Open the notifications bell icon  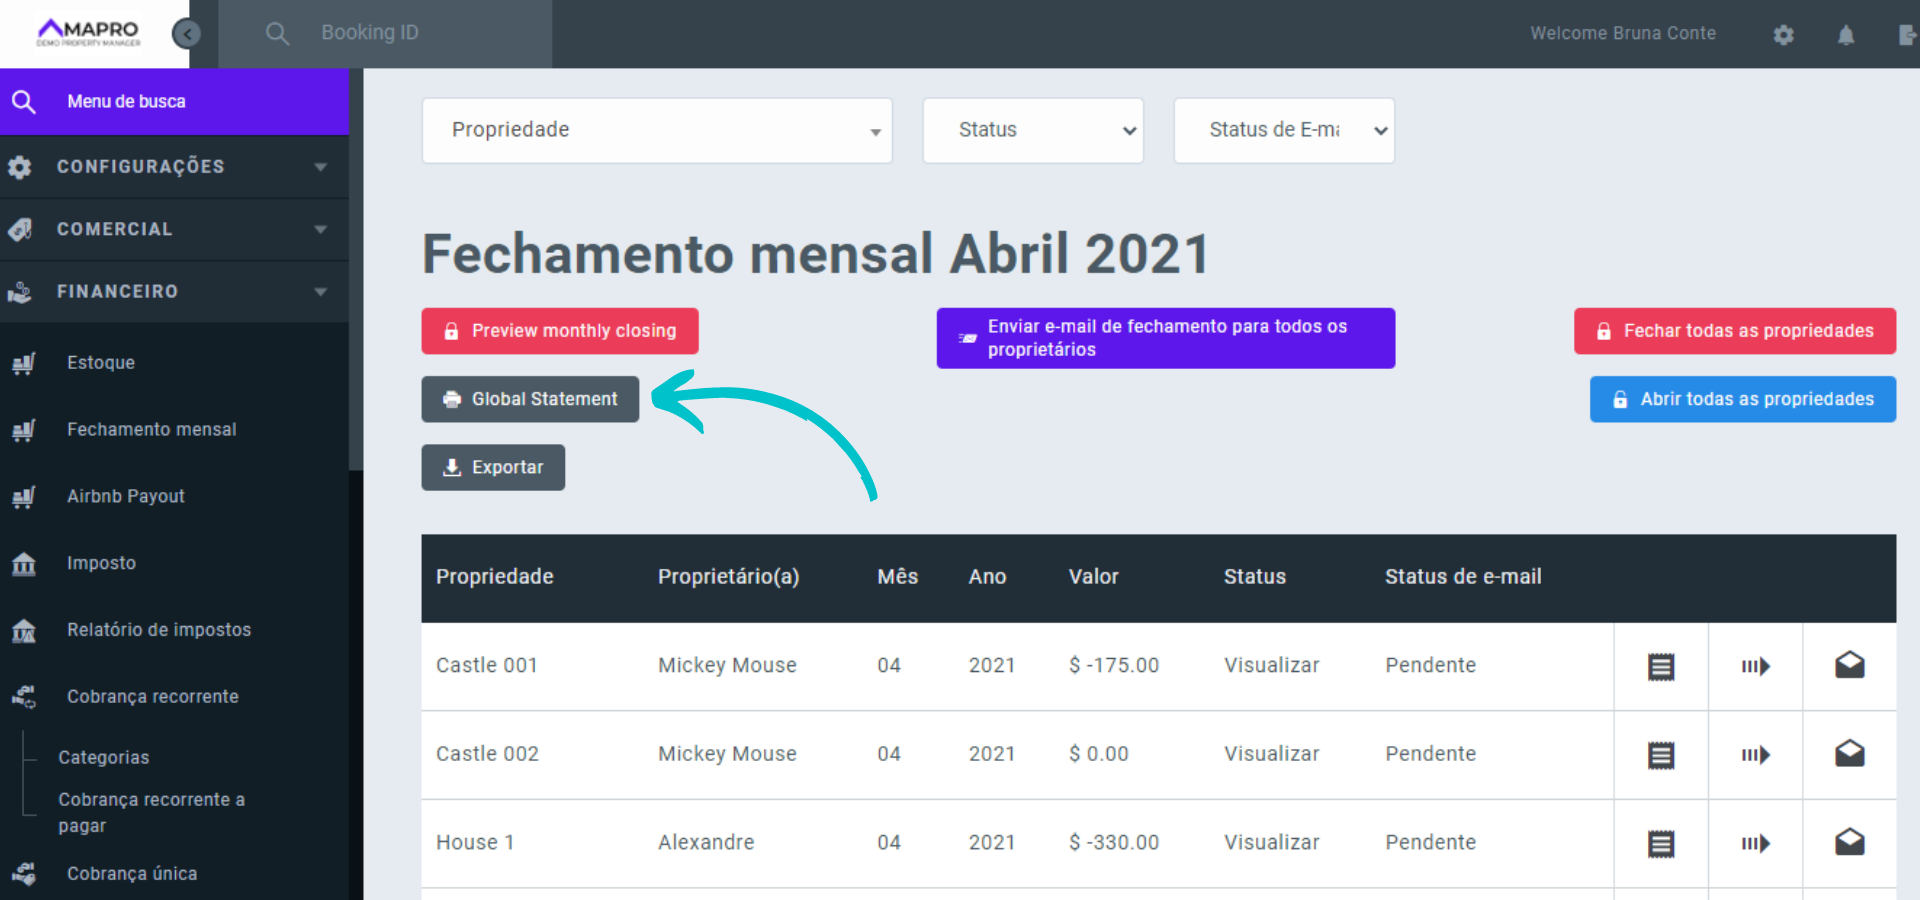[x=1845, y=35]
